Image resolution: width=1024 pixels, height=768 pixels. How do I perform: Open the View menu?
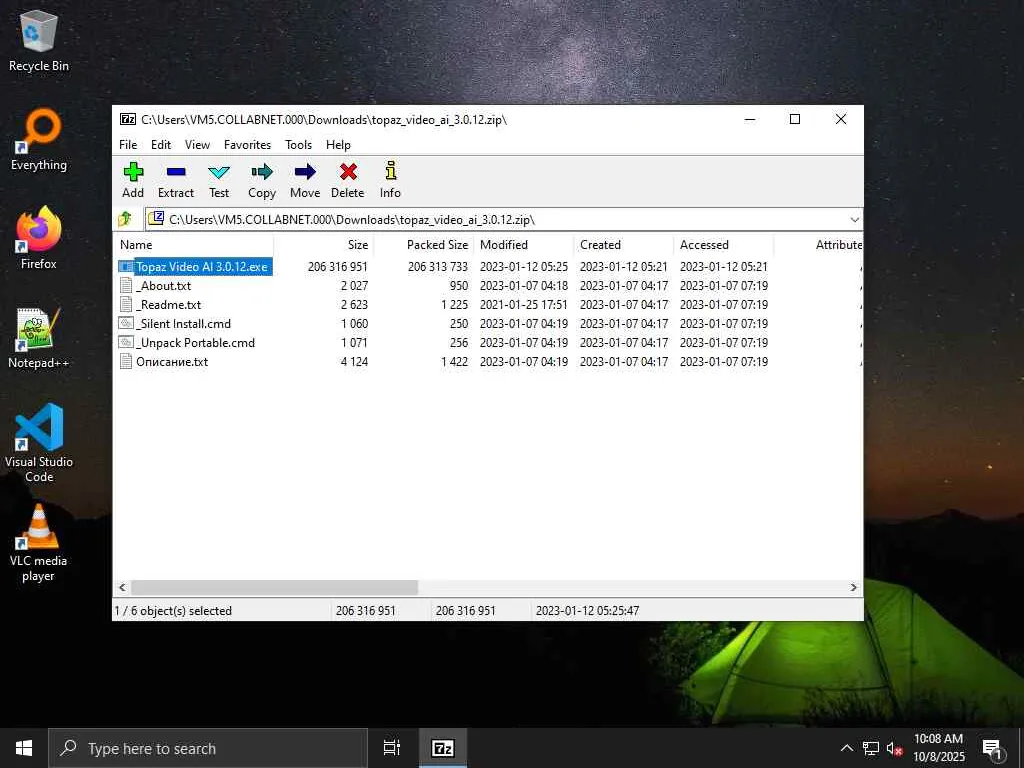[197, 144]
